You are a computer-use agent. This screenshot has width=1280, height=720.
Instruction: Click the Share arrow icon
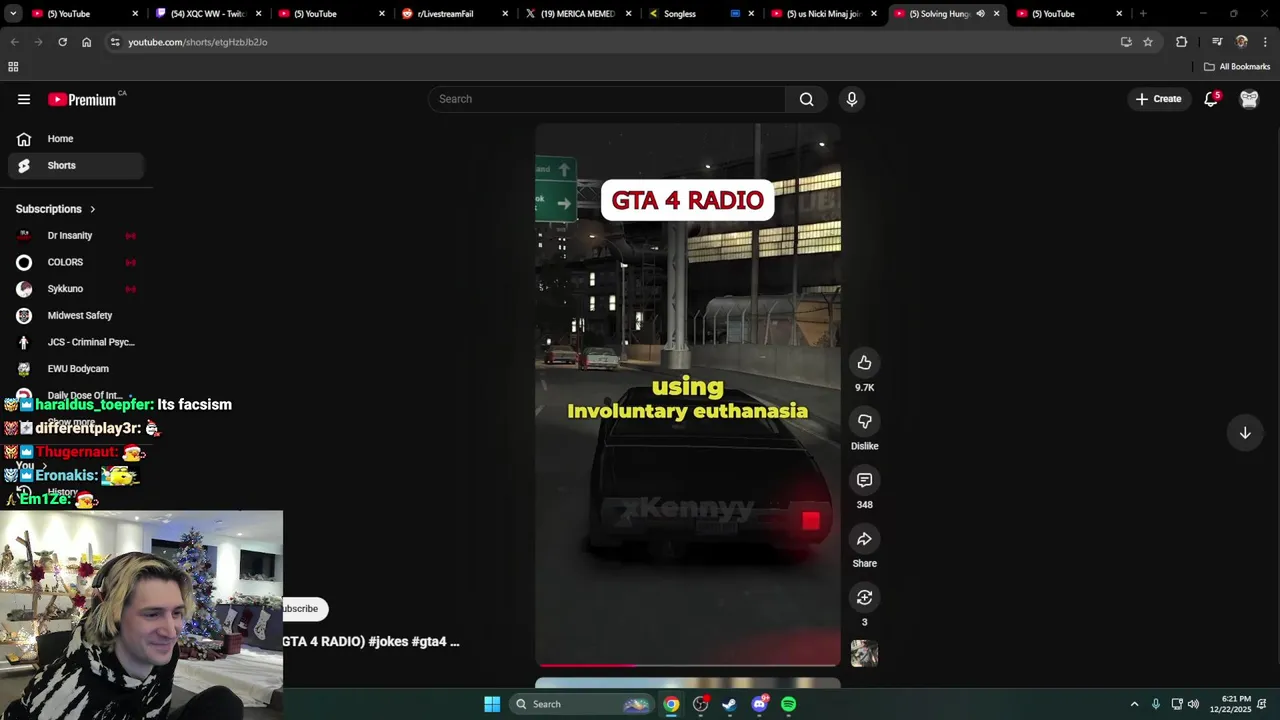tap(864, 539)
